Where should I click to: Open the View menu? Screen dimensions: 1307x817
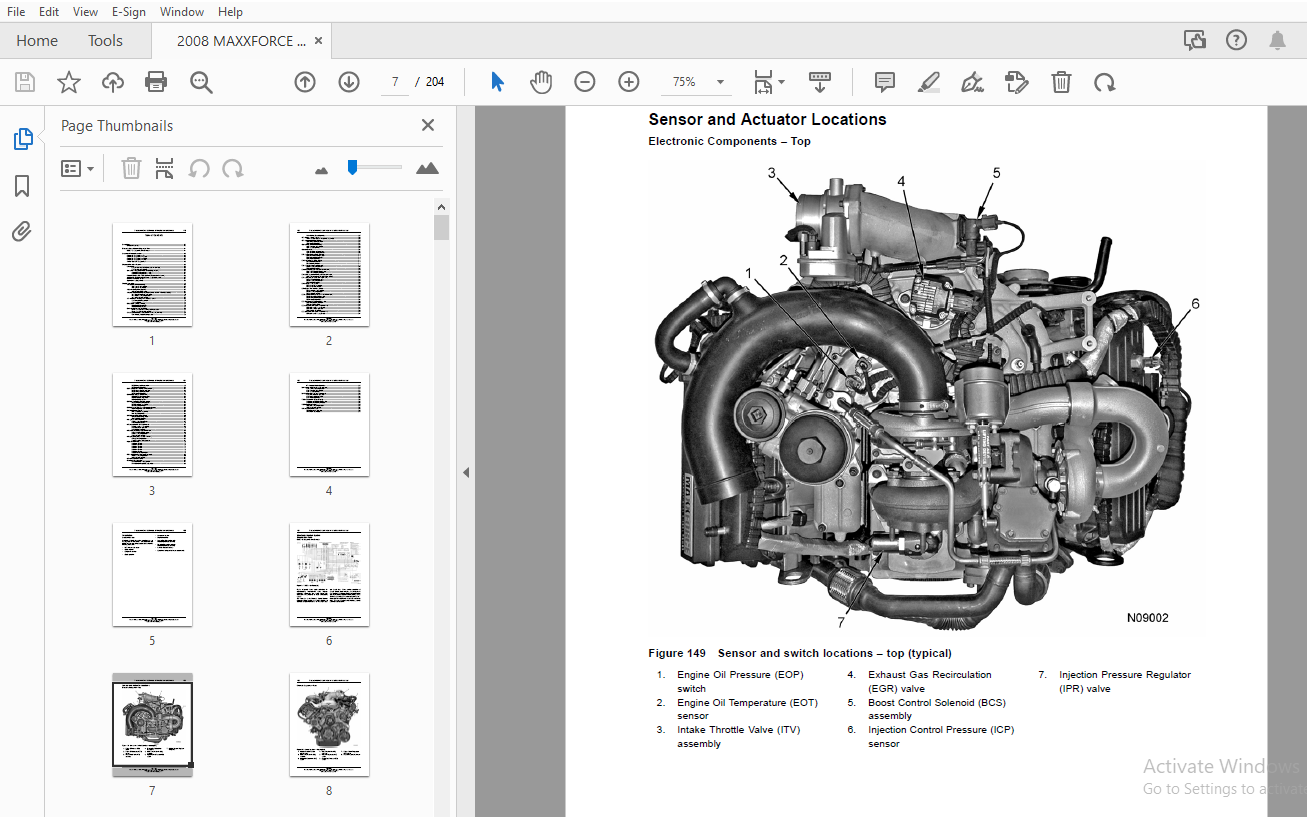[86, 12]
